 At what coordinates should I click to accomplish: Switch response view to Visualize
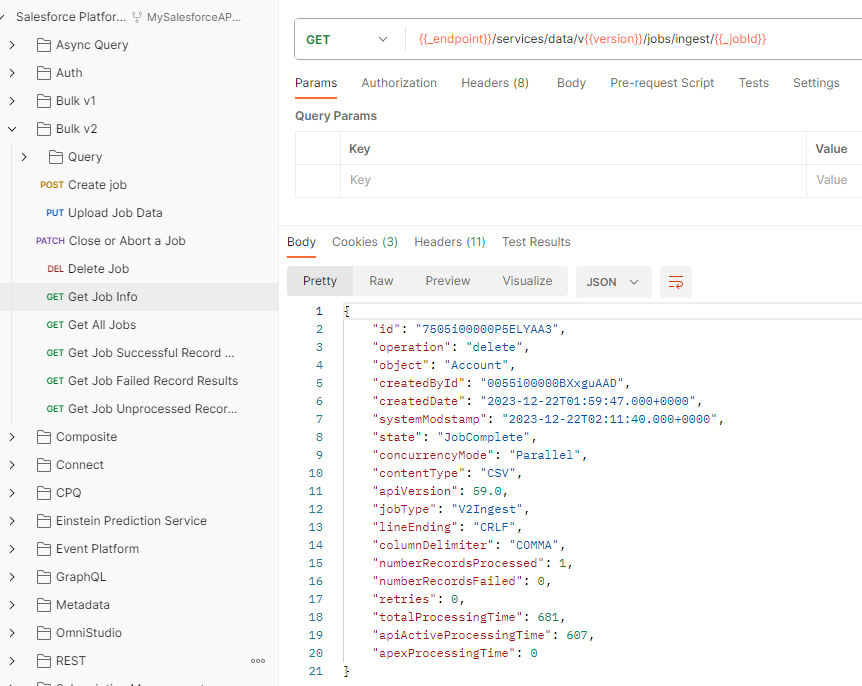click(527, 281)
